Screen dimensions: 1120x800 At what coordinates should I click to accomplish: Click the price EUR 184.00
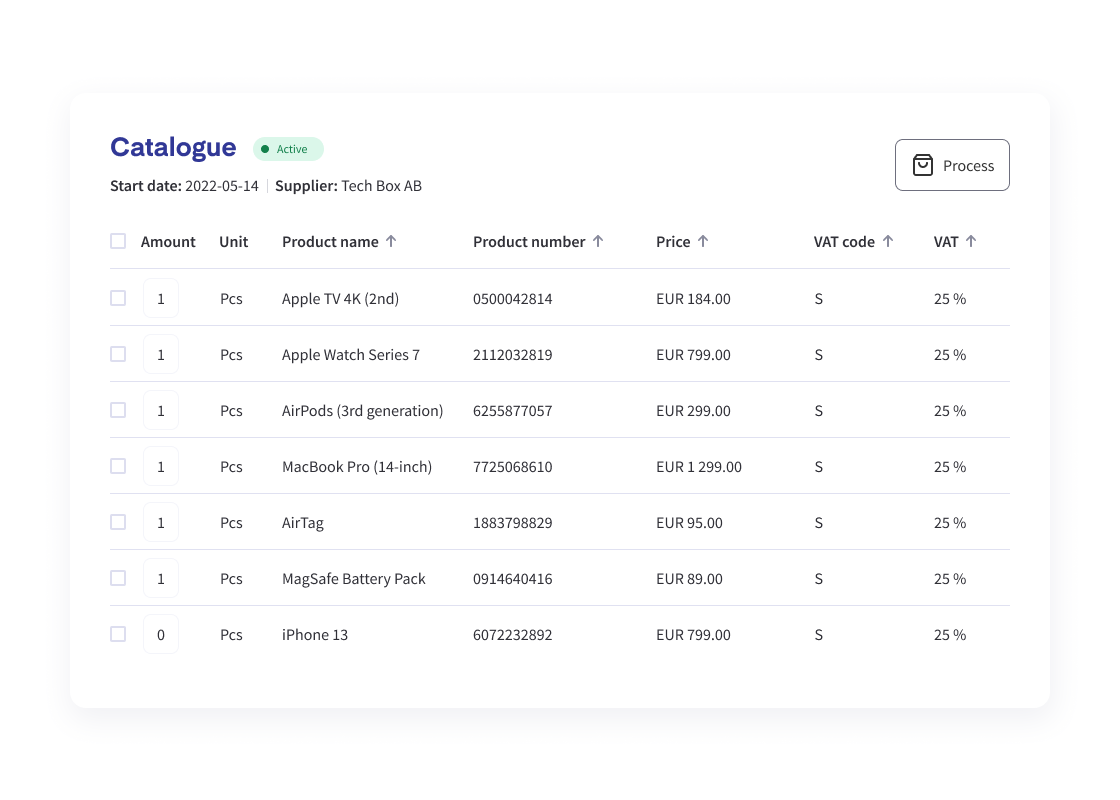click(x=694, y=299)
